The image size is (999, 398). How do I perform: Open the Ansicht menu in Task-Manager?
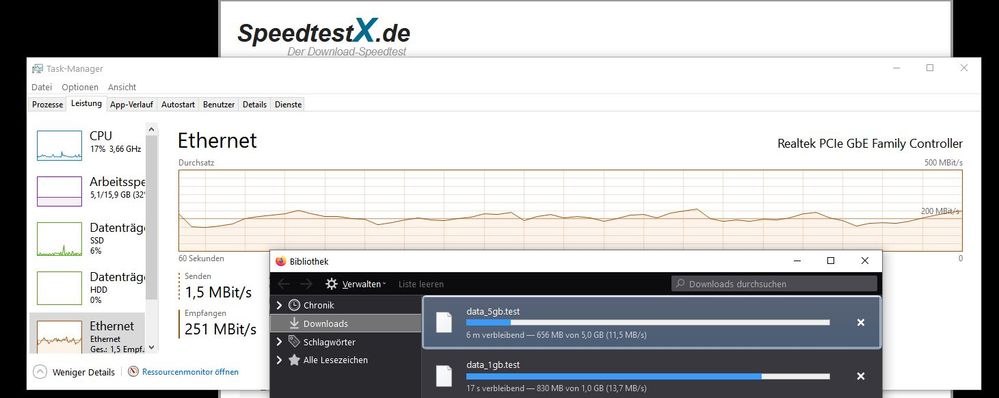pos(122,87)
